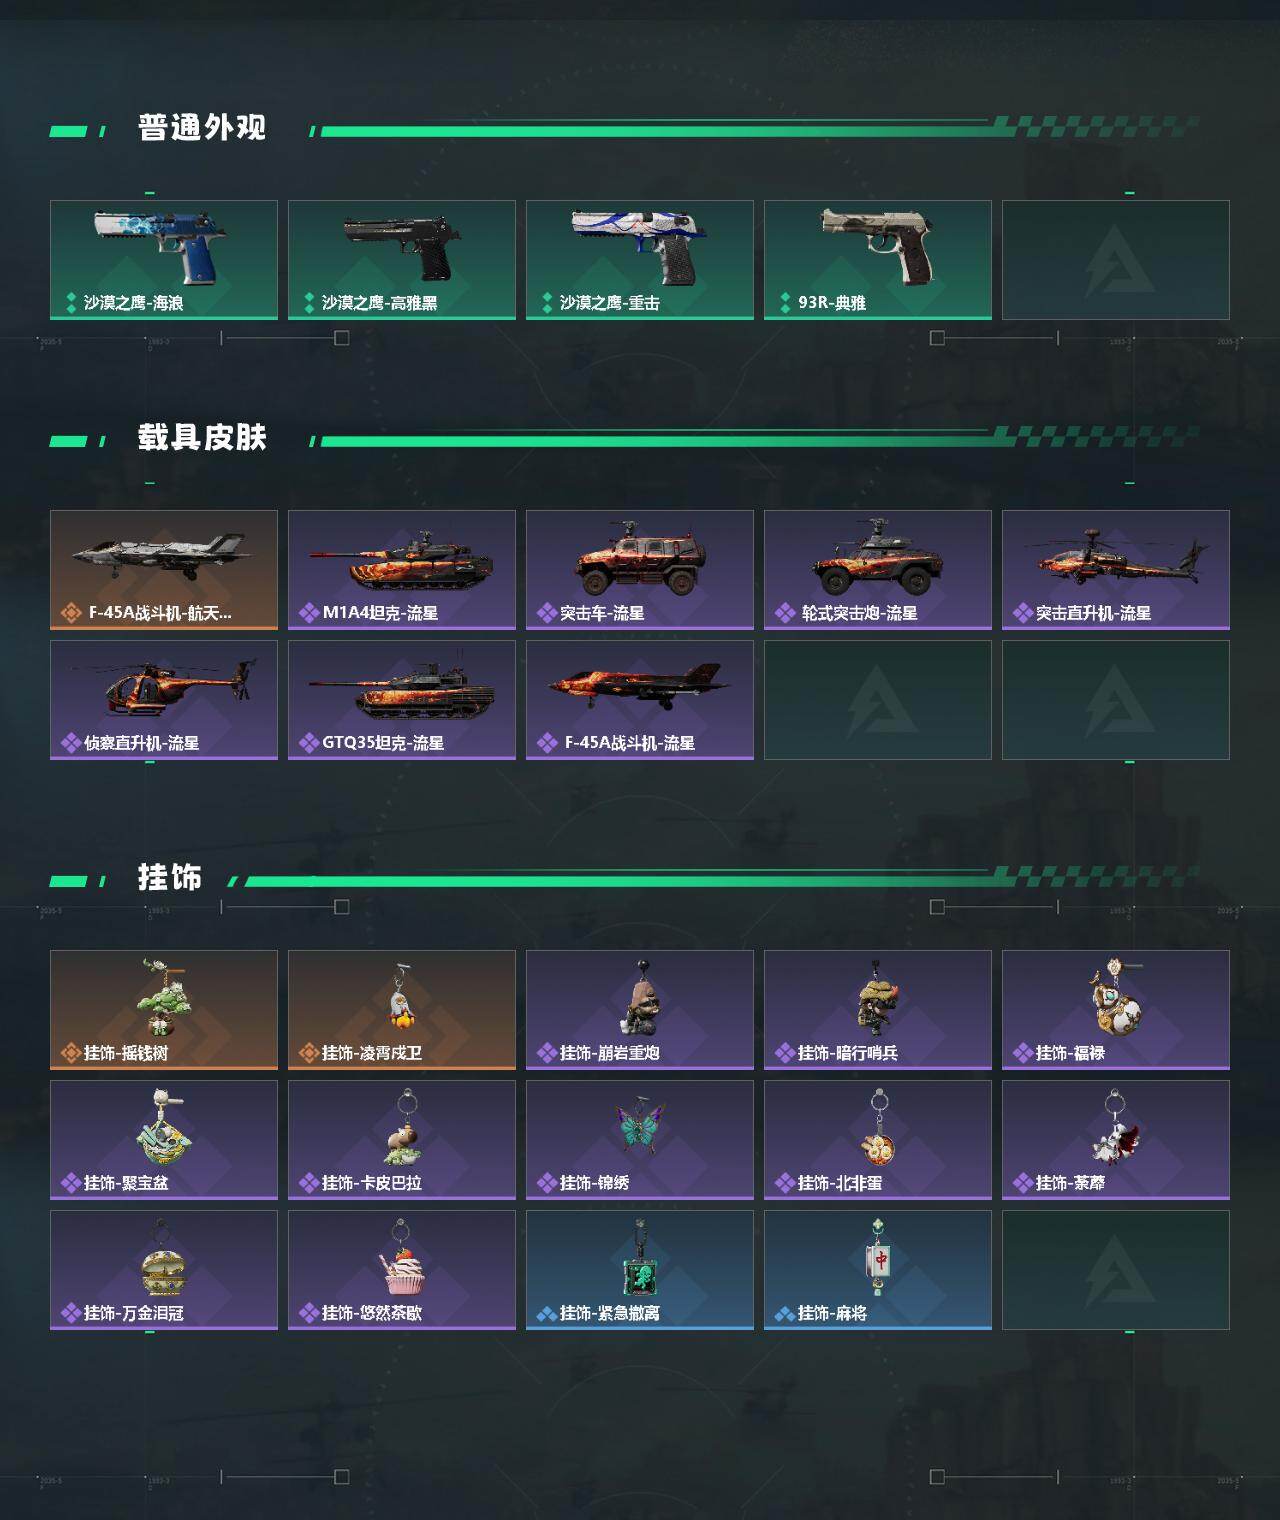Select the 突击车-流星 assault vehicle skin
Screen dimensions: 1280x1520
(640, 570)
